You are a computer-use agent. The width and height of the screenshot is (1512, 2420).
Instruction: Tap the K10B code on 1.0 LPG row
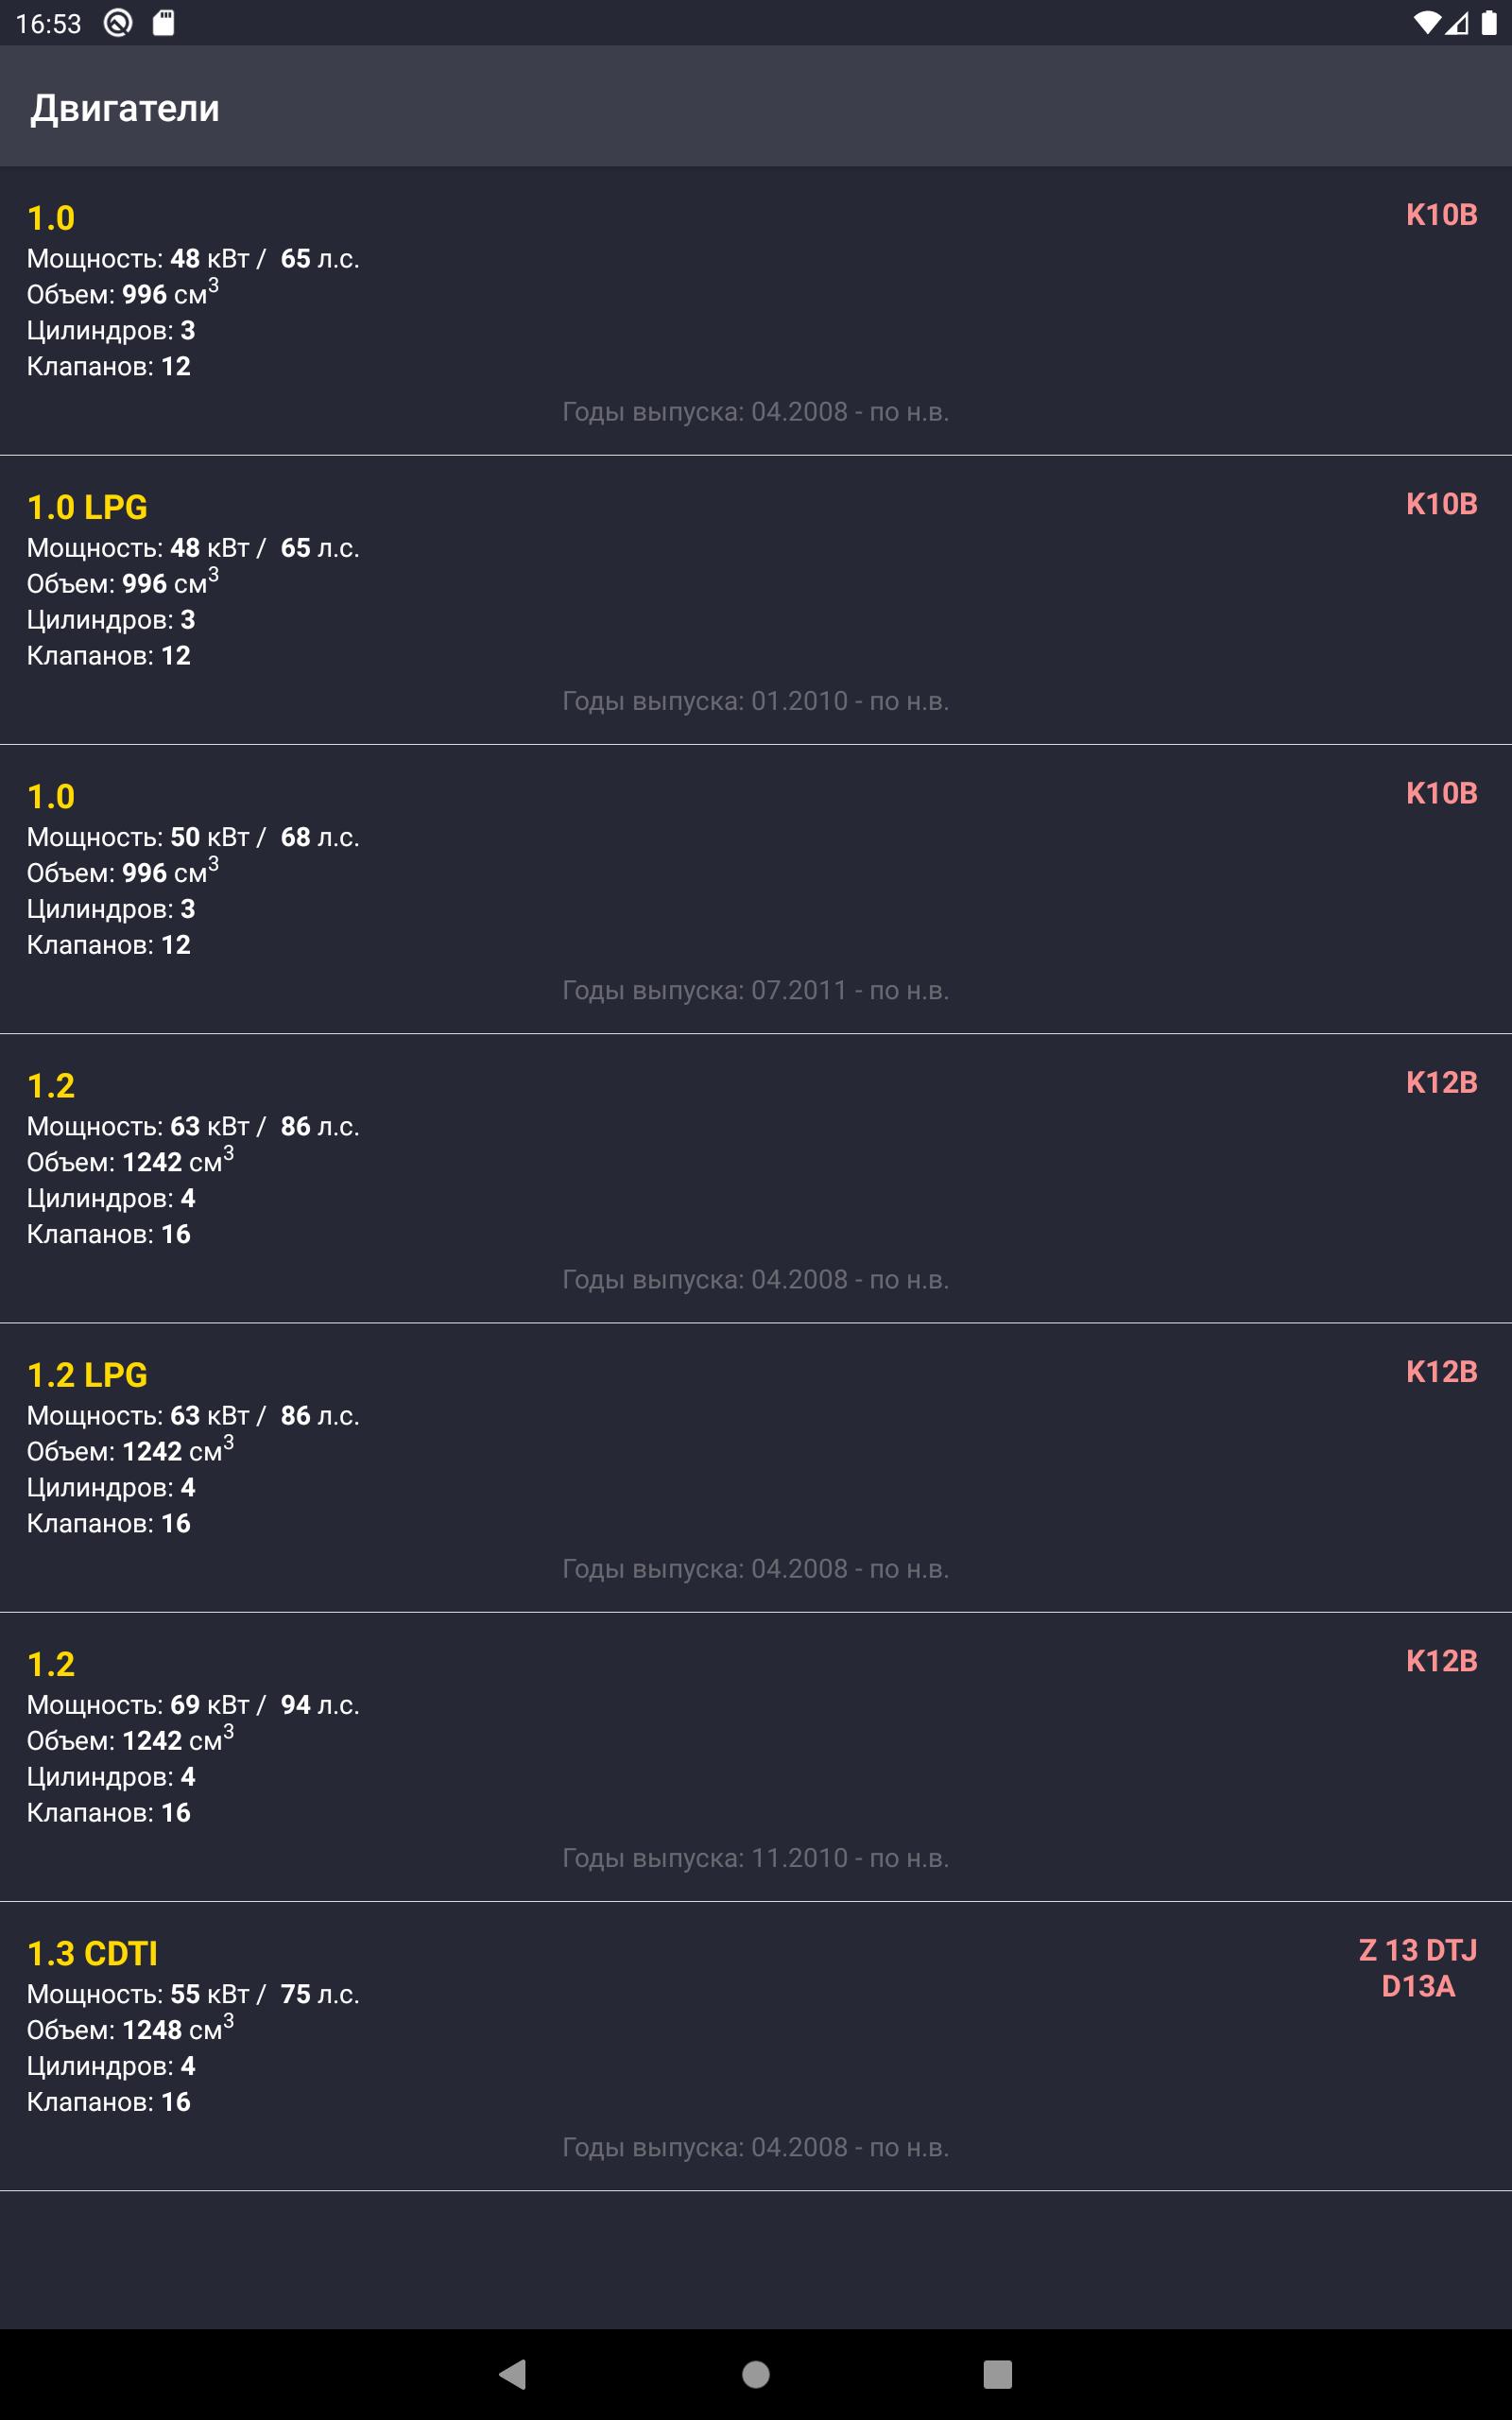tap(1442, 504)
